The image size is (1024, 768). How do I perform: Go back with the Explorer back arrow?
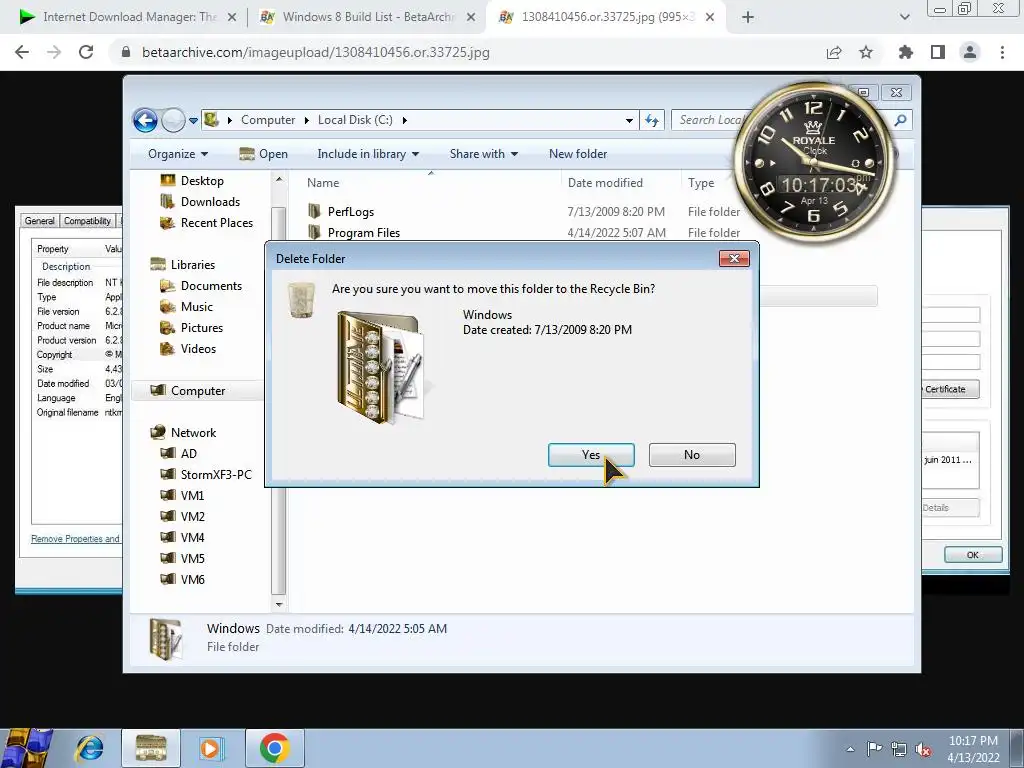pyautogui.click(x=145, y=120)
